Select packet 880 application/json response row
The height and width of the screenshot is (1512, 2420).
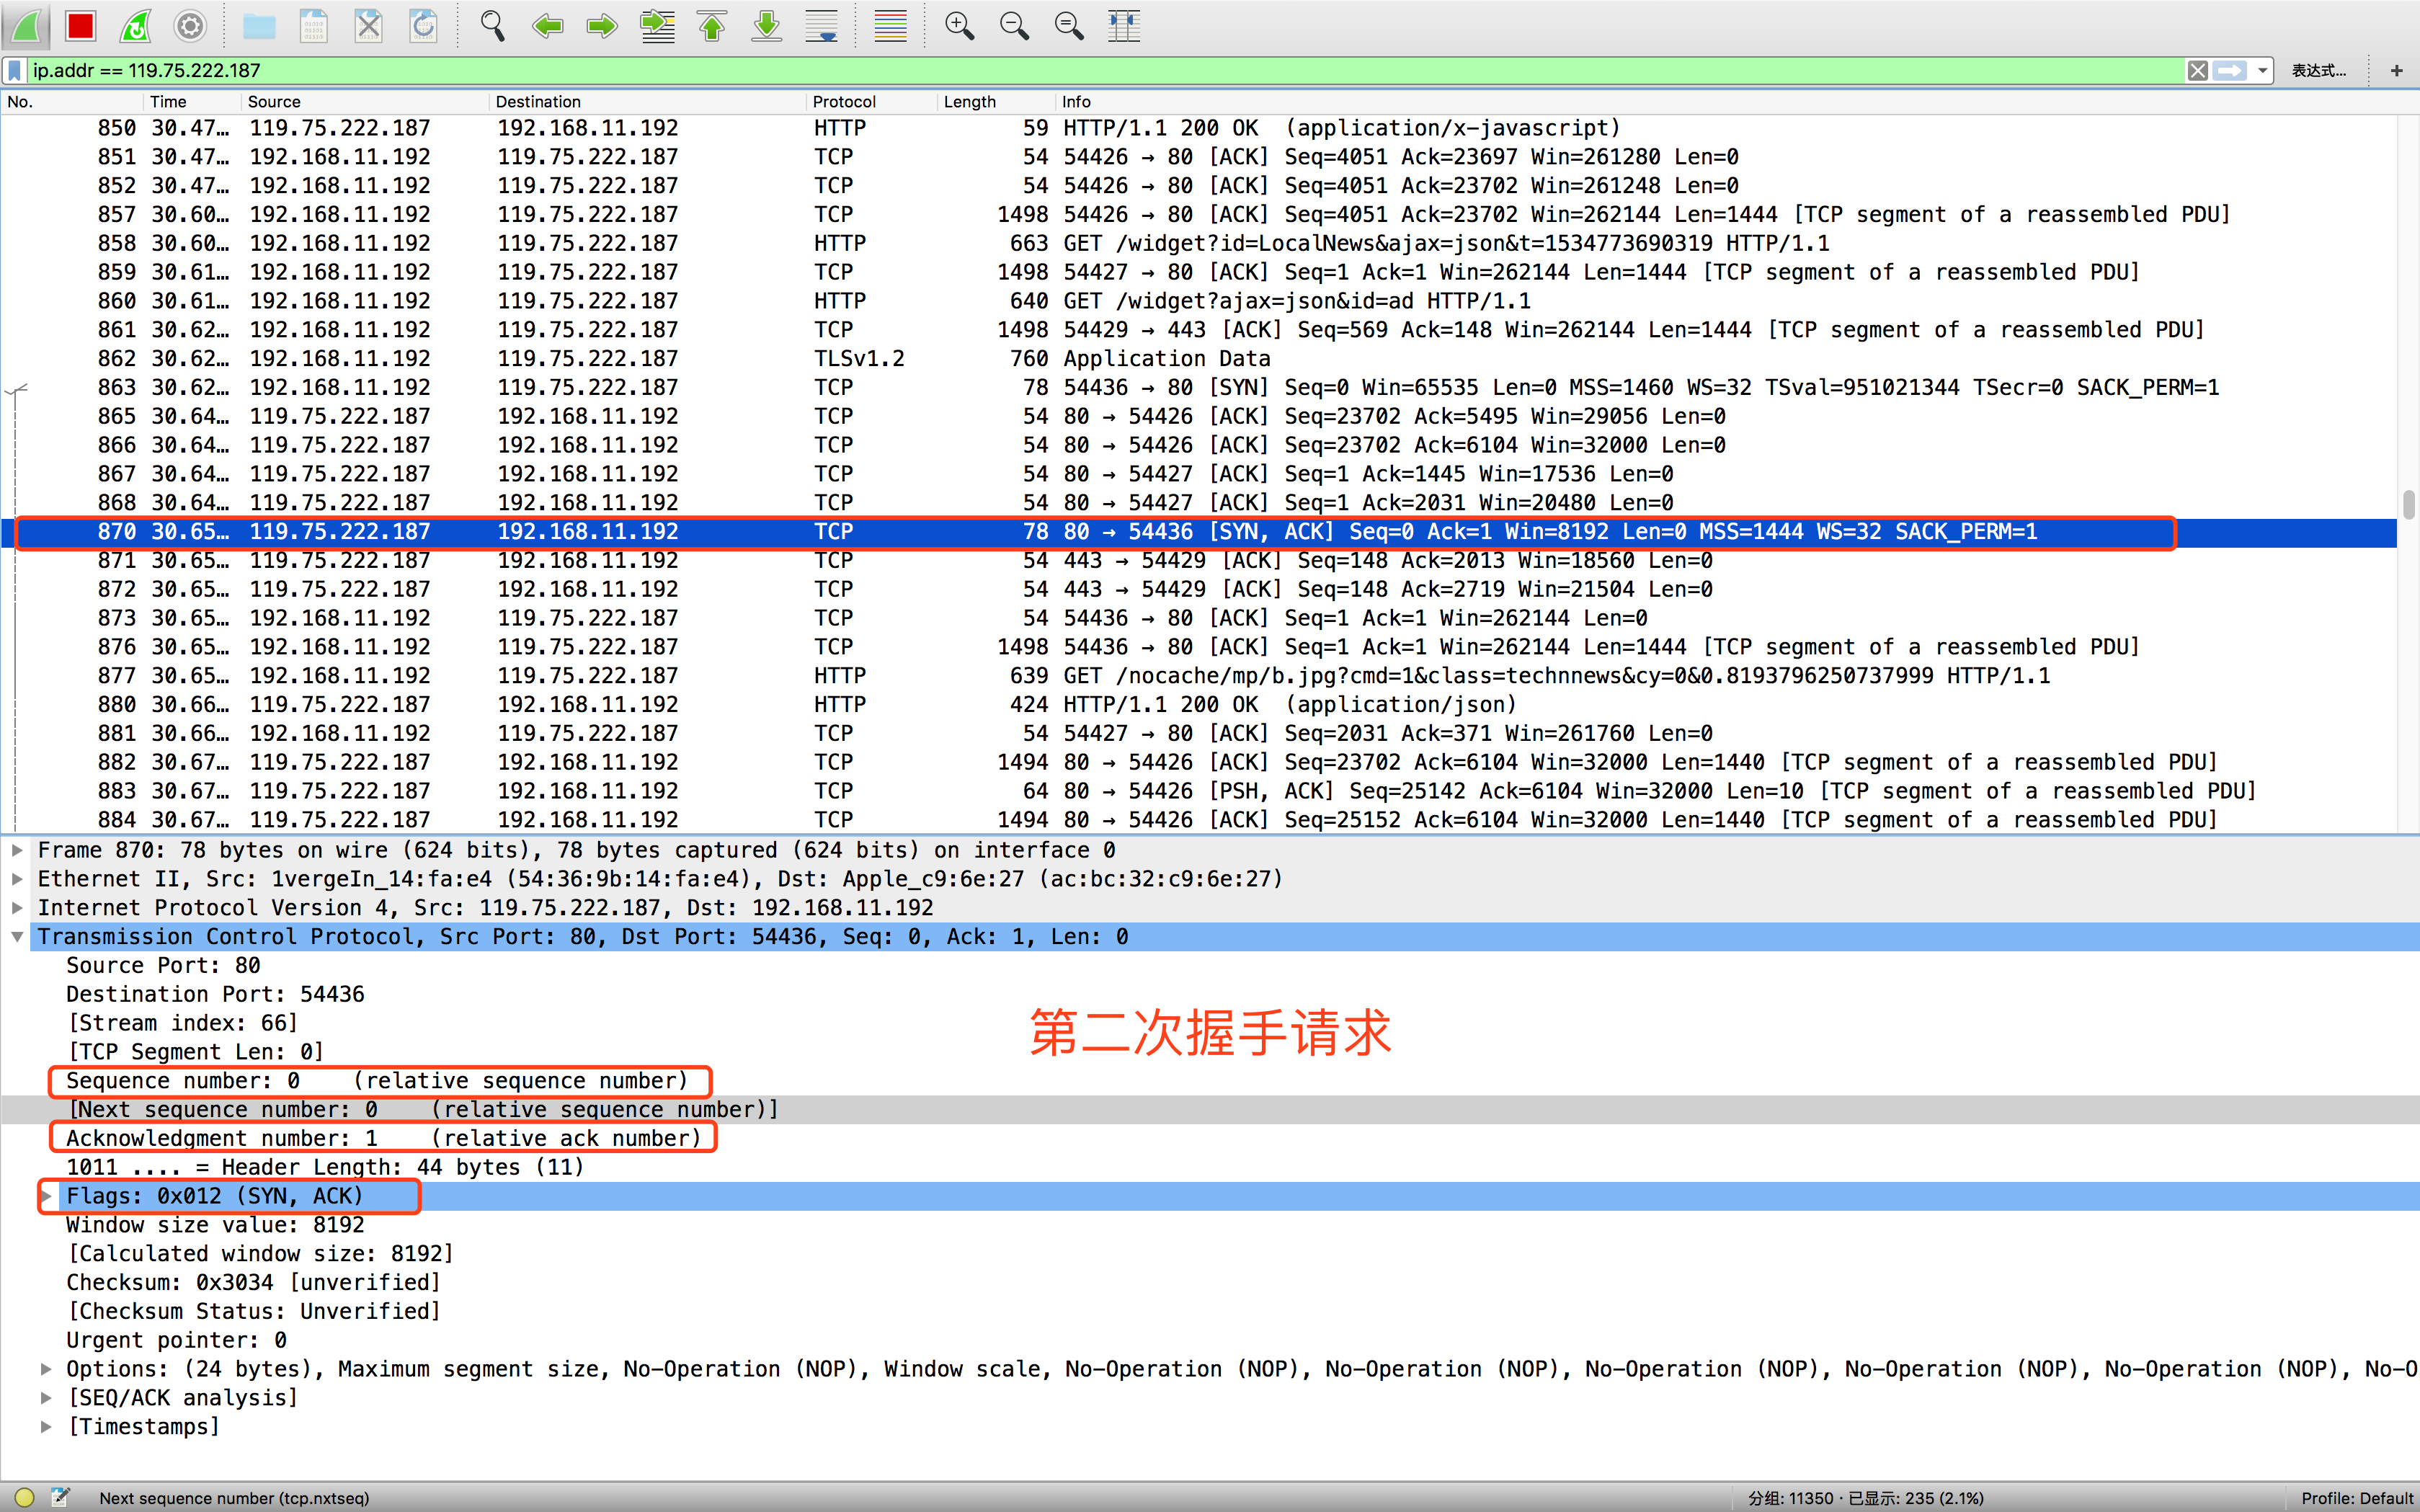pyautogui.click(x=1199, y=705)
